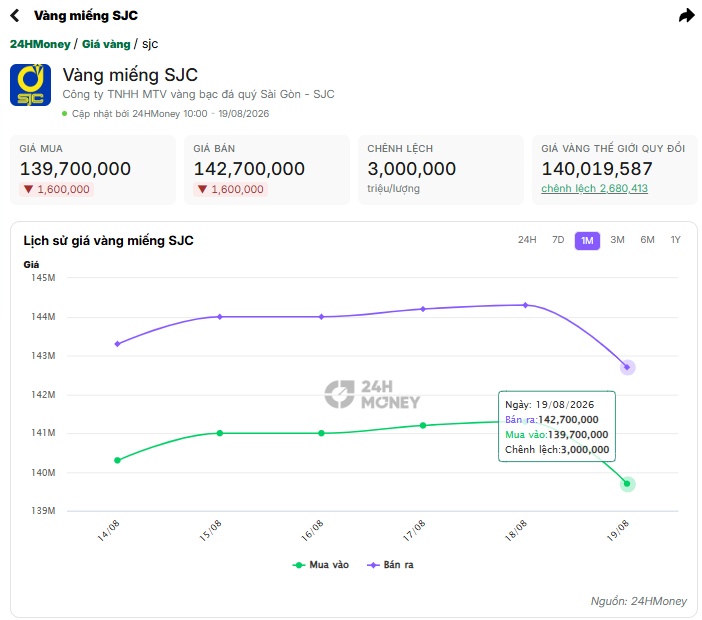Click the SJC company logo
This screenshot has height=620, width=702.
[30, 85]
